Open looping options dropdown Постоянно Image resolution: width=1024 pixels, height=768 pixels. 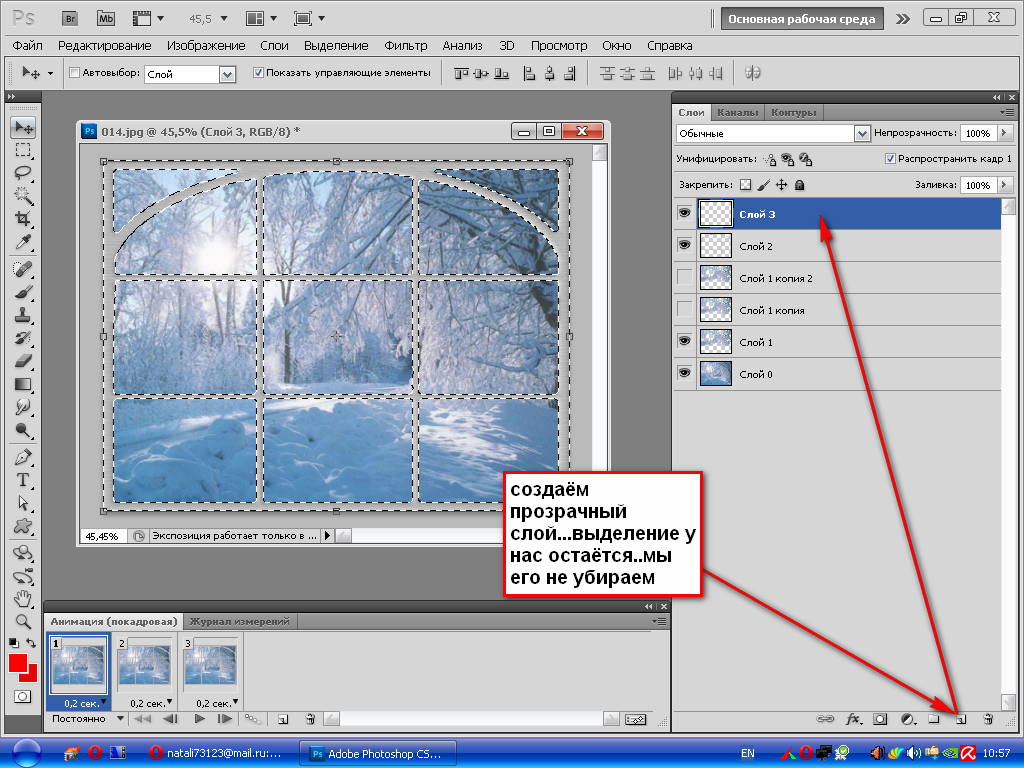[x=120, y=718]
